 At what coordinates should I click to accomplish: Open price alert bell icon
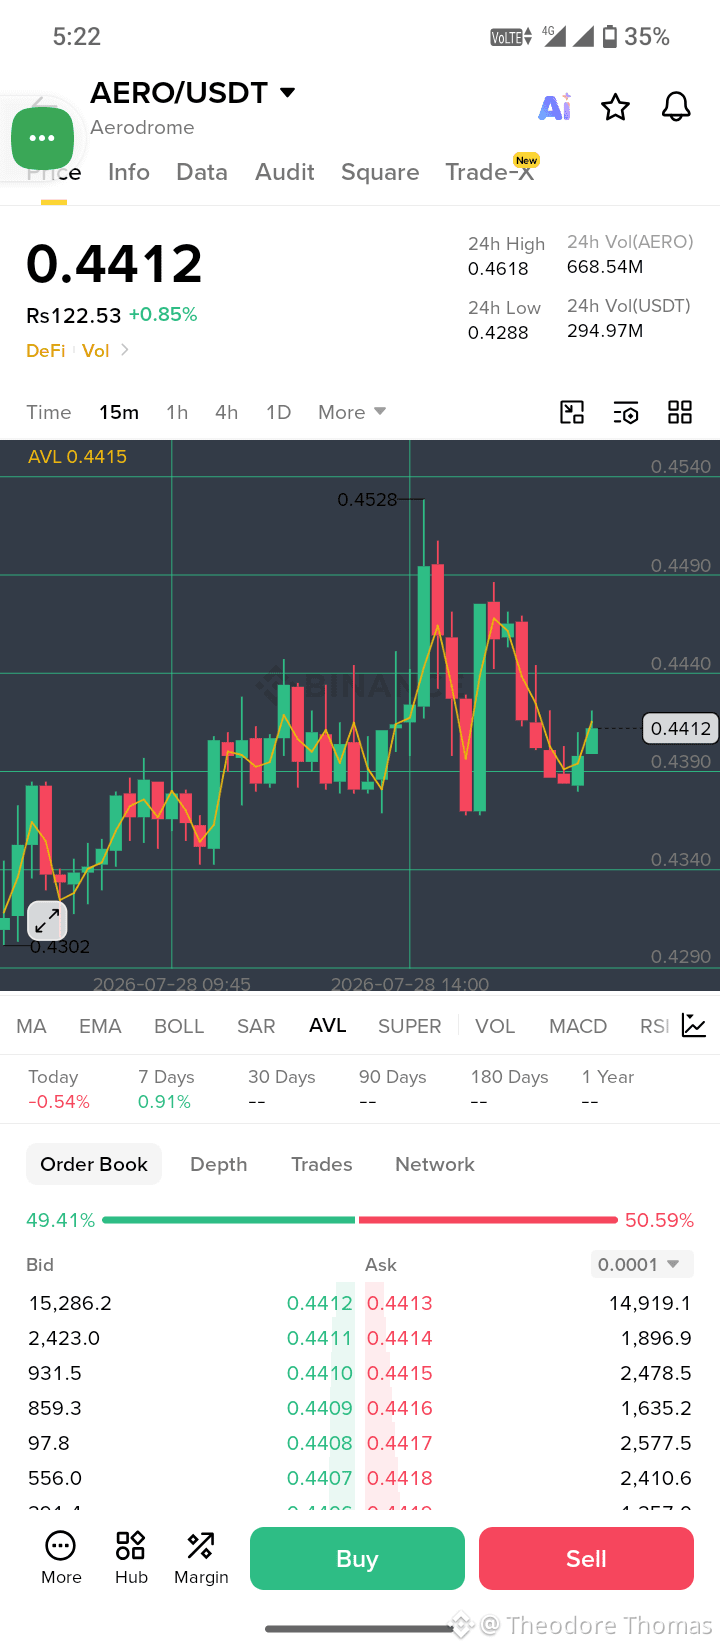[x=676, y=107]
